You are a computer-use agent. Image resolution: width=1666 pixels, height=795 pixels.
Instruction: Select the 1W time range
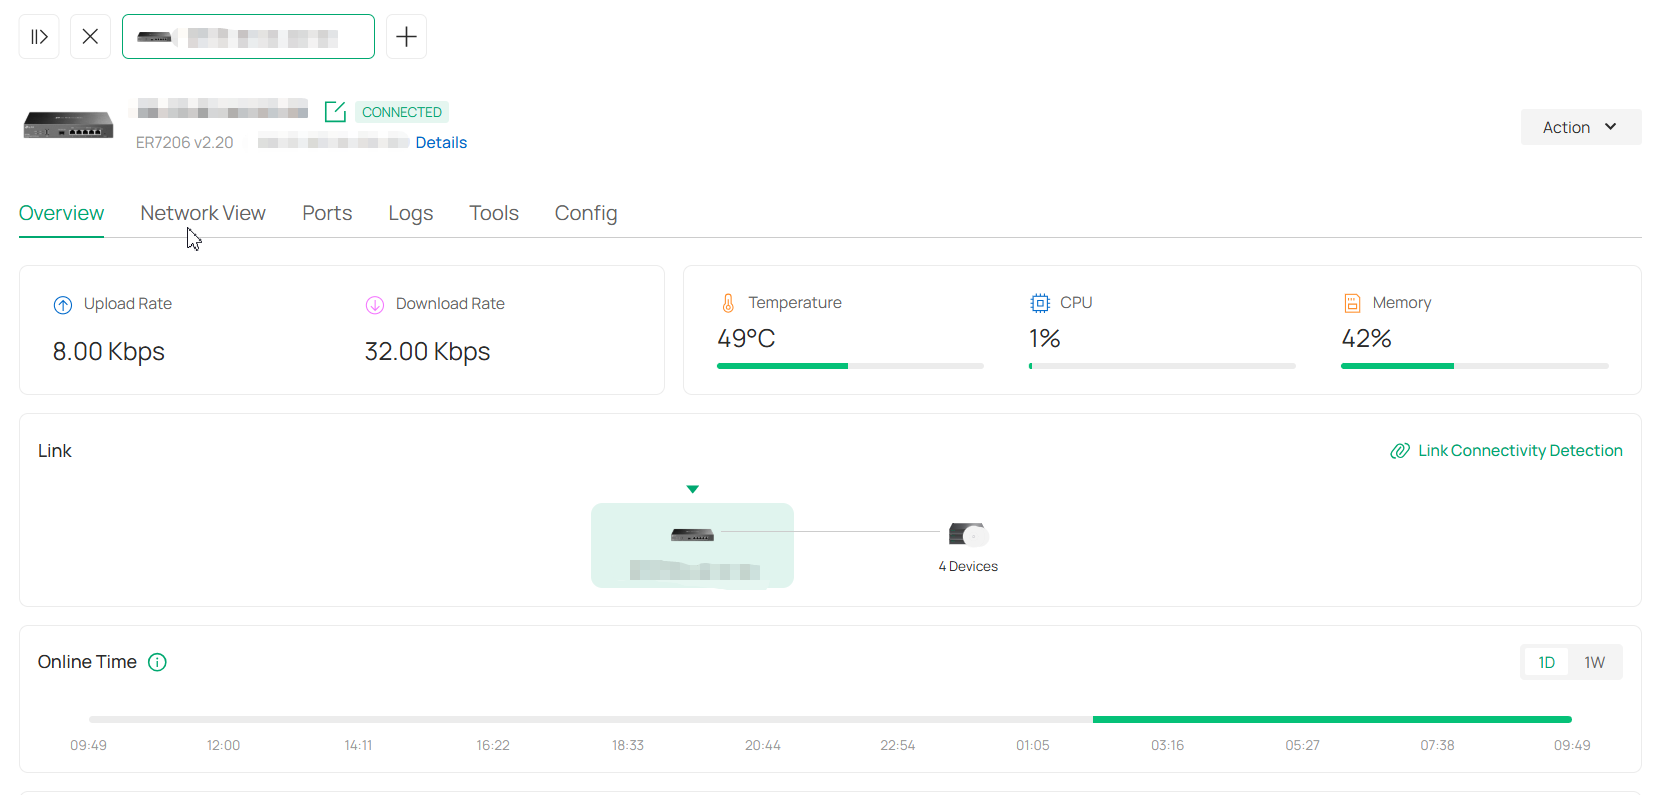[x=1594, y=662]
